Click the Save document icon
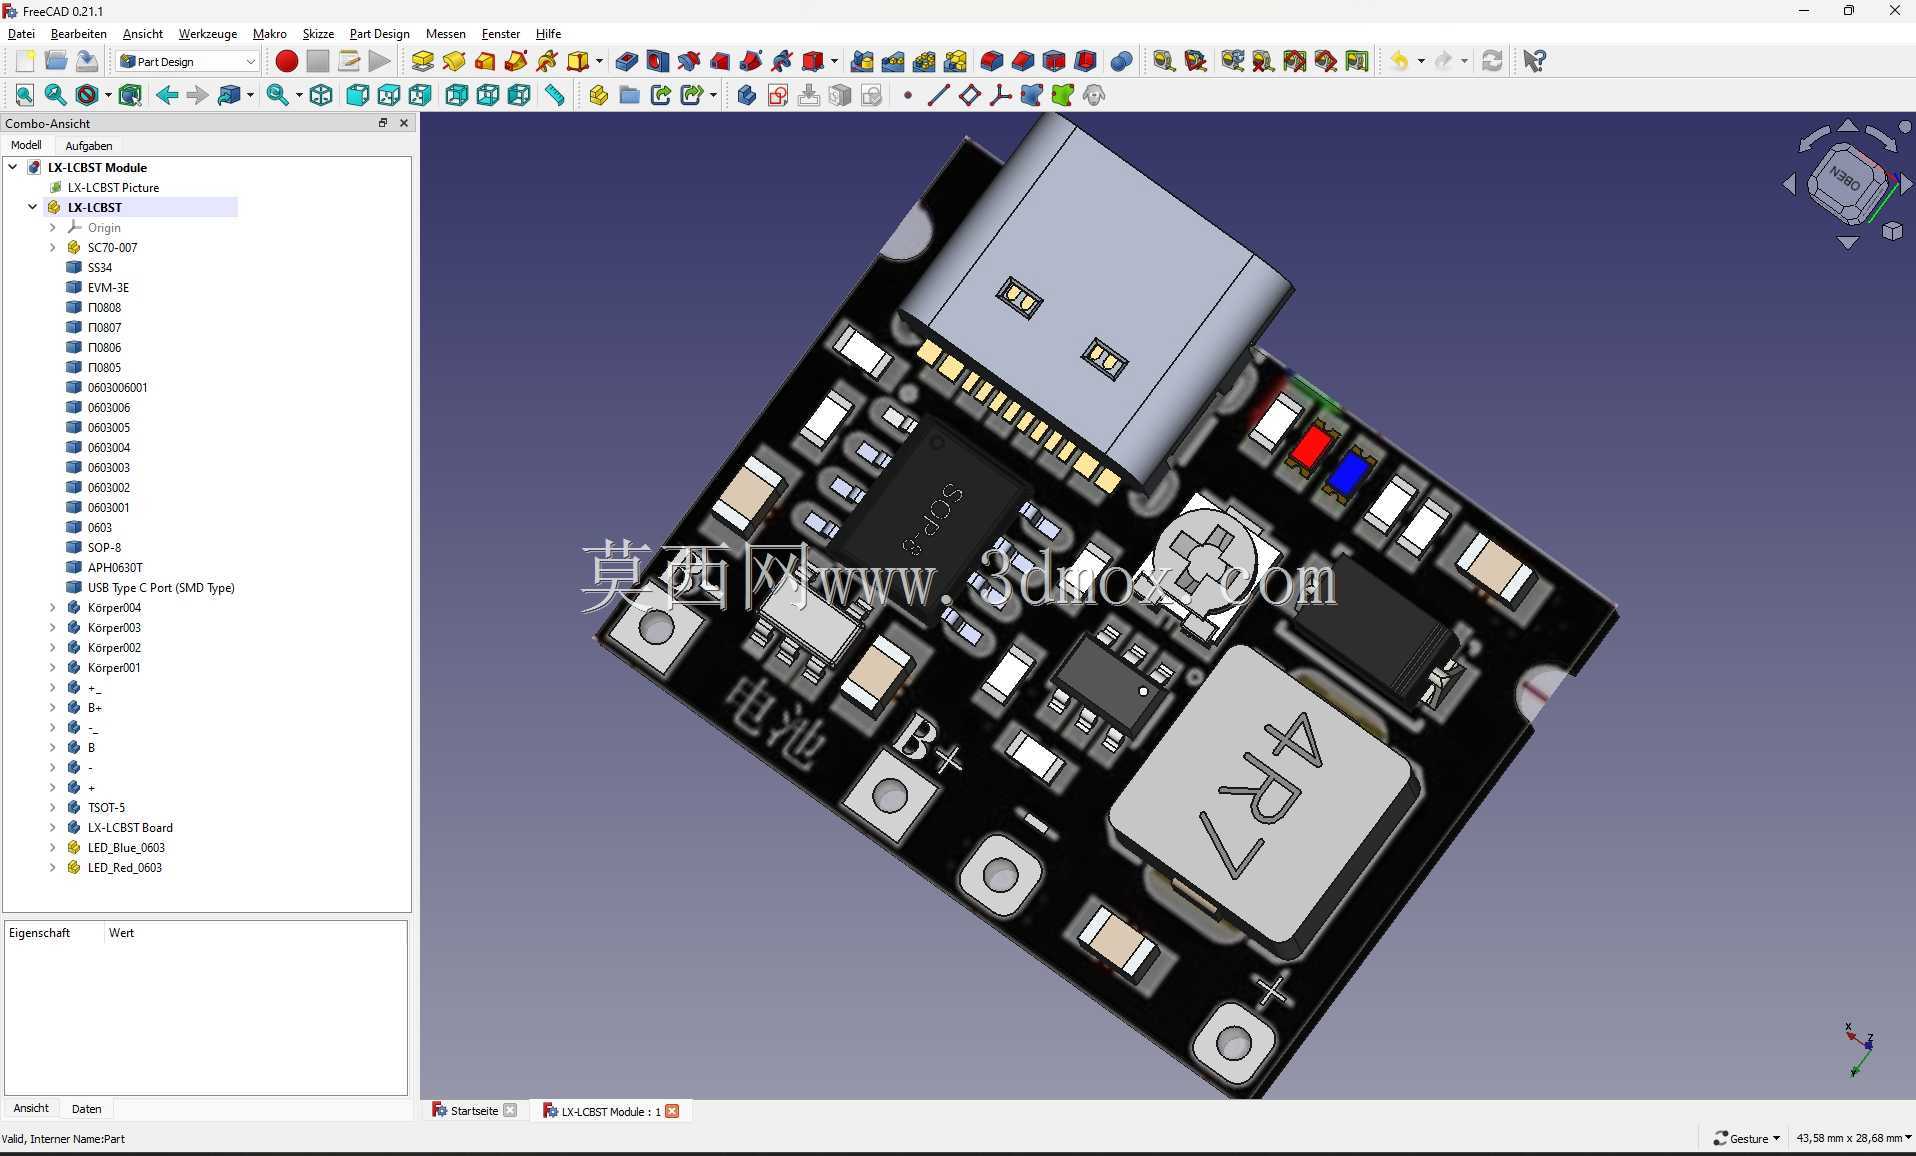Image resolution: width=1916 pixels, height=1156 pixels. [87, 61]
